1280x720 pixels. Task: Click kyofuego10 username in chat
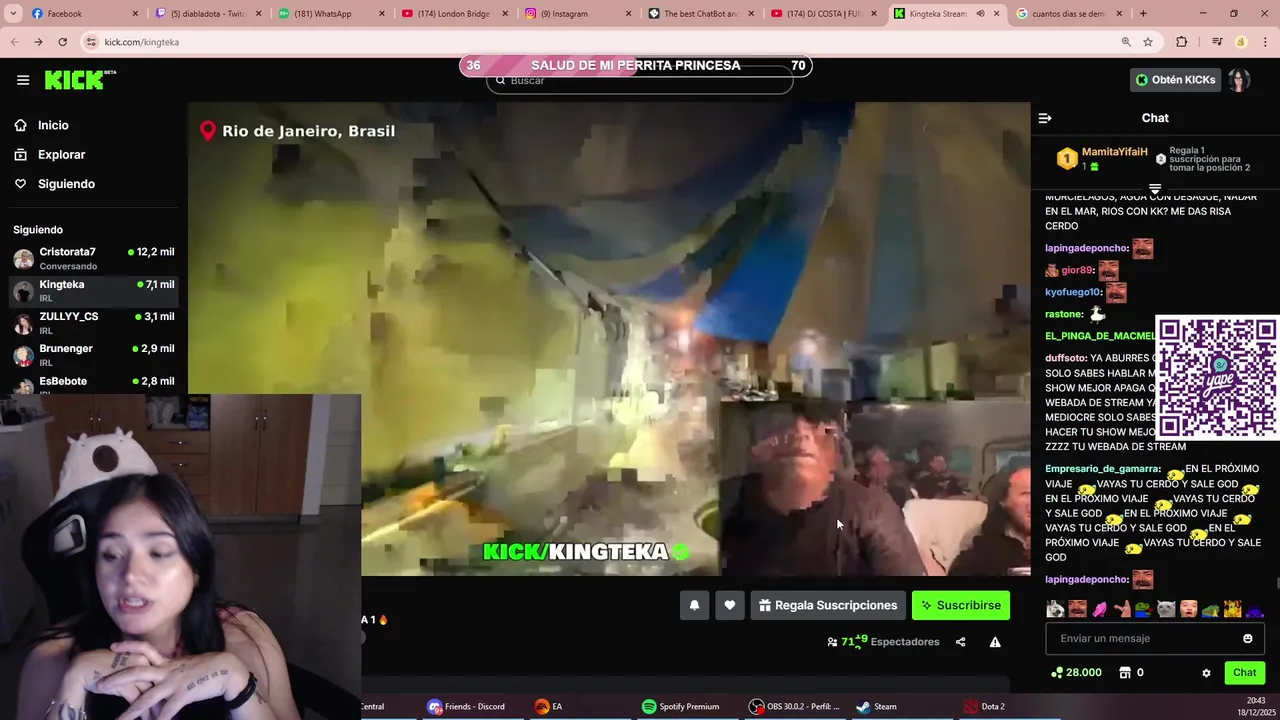(x=1073, y=292)
